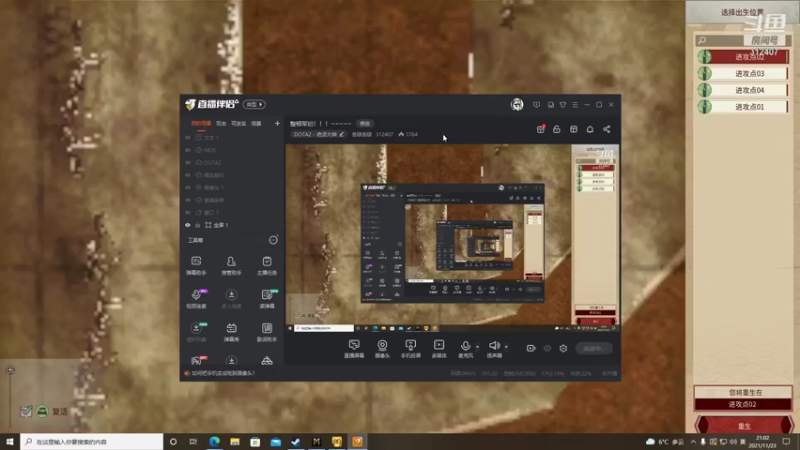
Task: Toggle the preview eye icon in bottom bar
Action: 547,348
